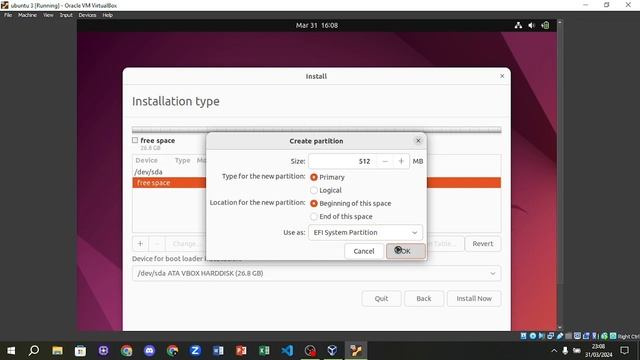Screen dimensions: 640x360
Task: Open VirtualBox File menu
Action: (8, 15)
